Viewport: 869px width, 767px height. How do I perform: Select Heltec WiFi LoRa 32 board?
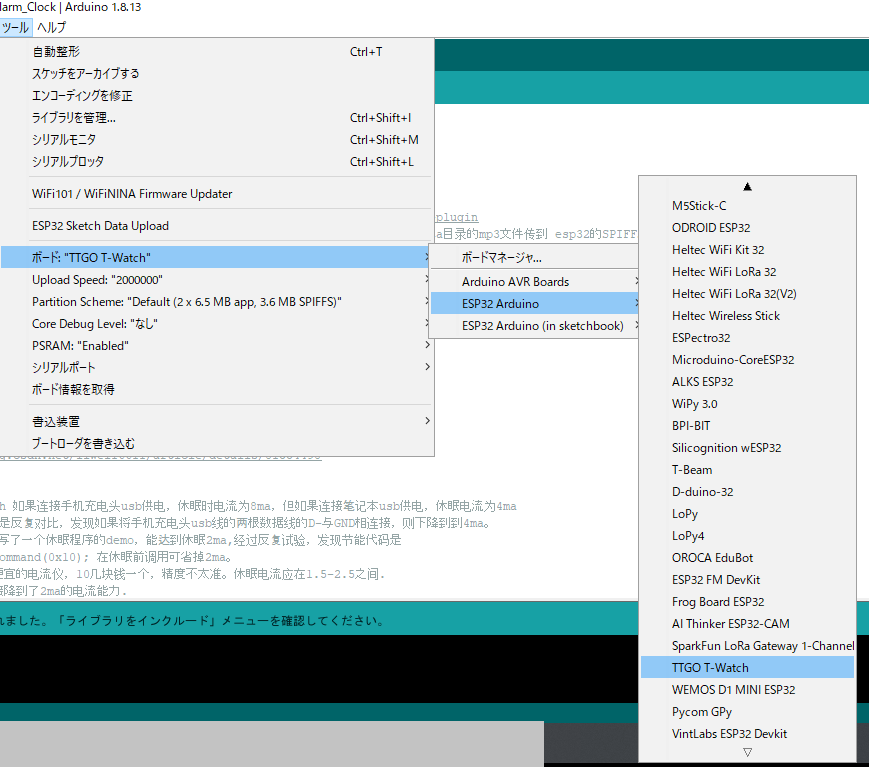[747, 272]
